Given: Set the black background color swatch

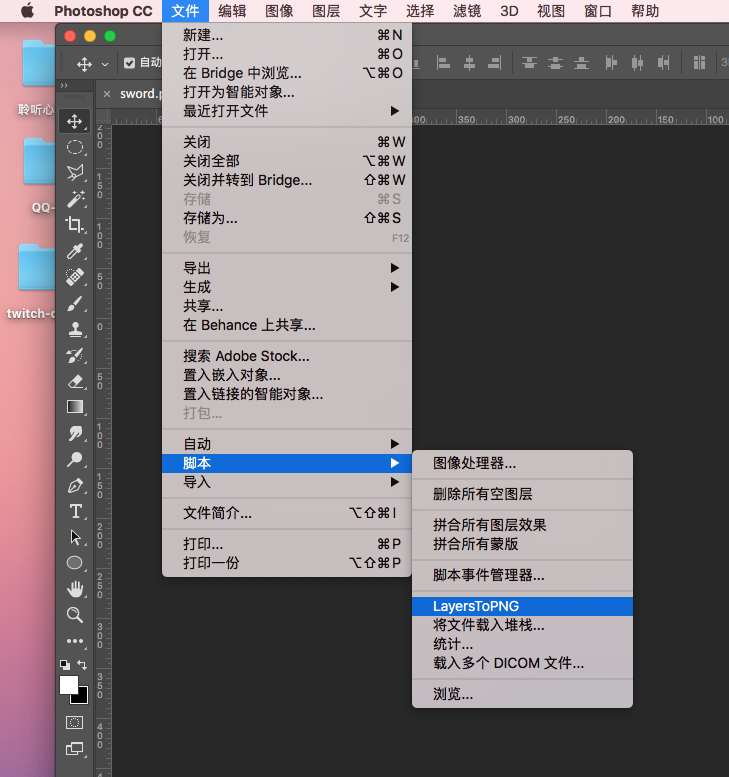Looking at the screenshot, I should pos(82,698).
